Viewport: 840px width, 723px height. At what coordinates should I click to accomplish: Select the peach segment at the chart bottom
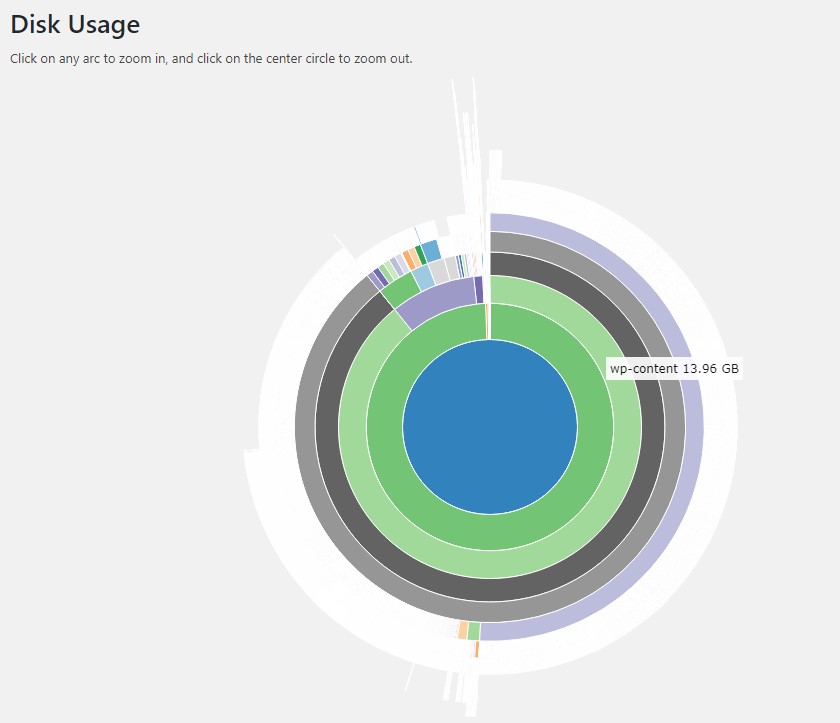tap(462, 630)
